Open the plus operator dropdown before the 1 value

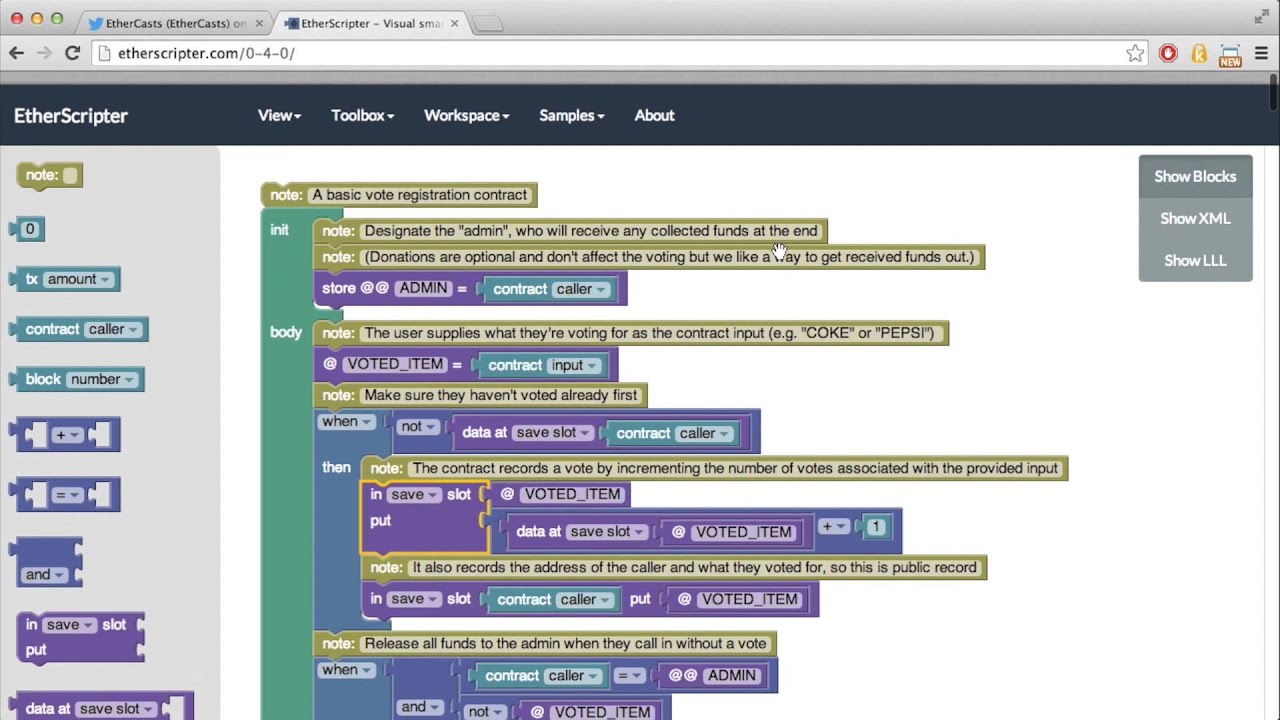[x=834, y=526]
